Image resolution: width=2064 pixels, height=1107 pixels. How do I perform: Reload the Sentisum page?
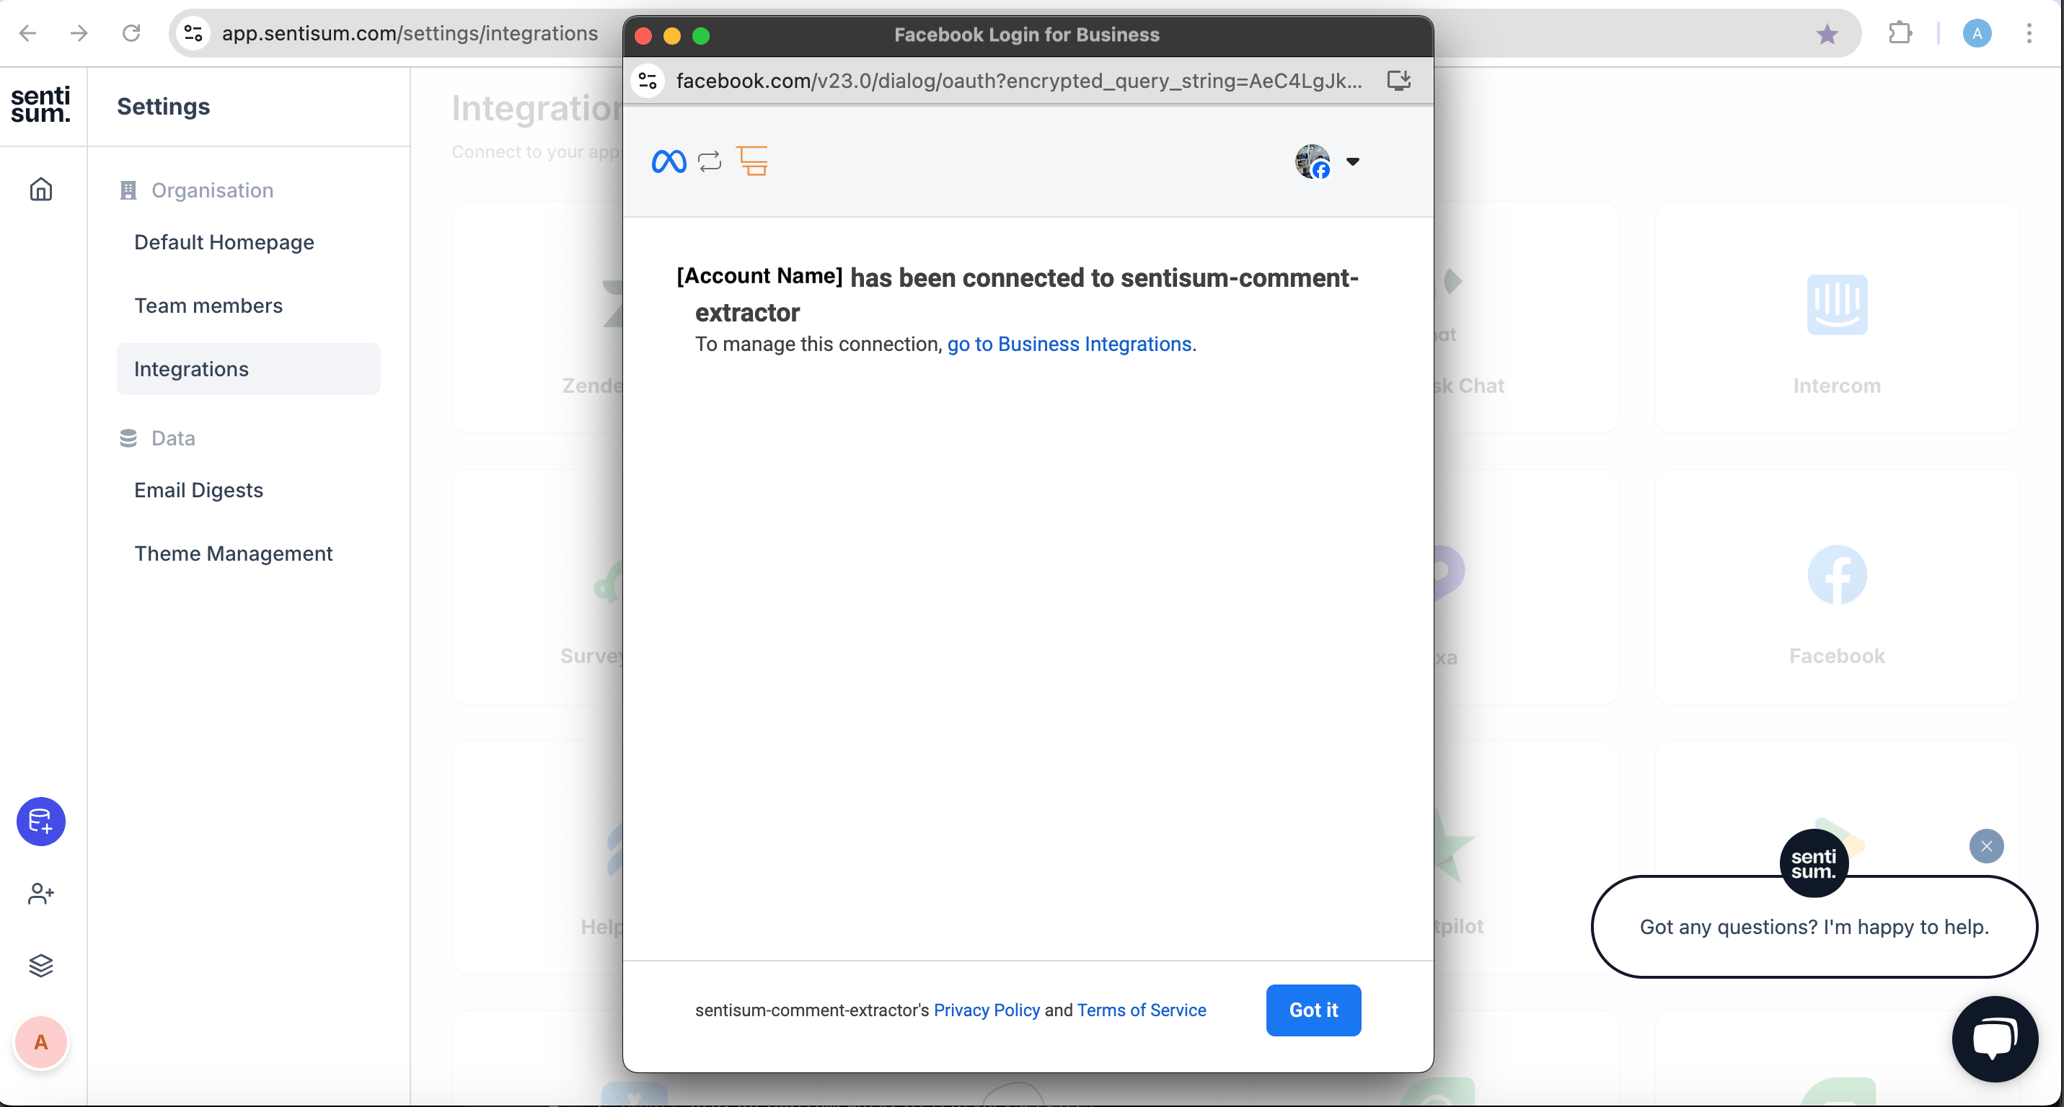point(131,33)
